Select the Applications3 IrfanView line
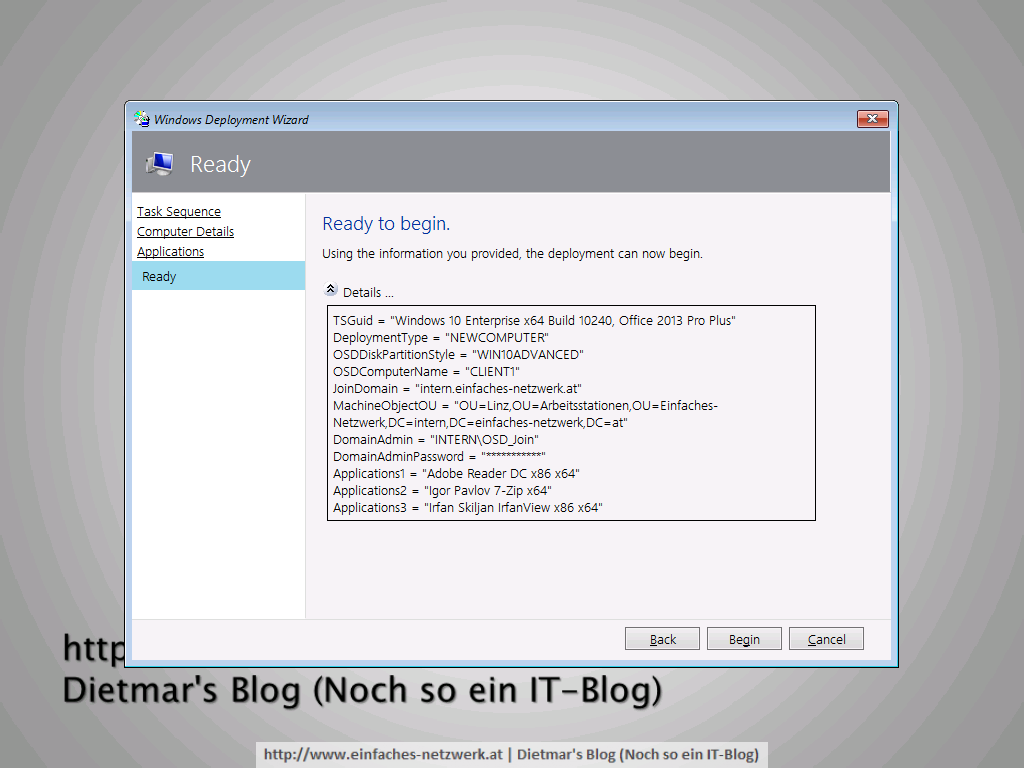This screenshot has height=768, width=1024. coord(468,507)
